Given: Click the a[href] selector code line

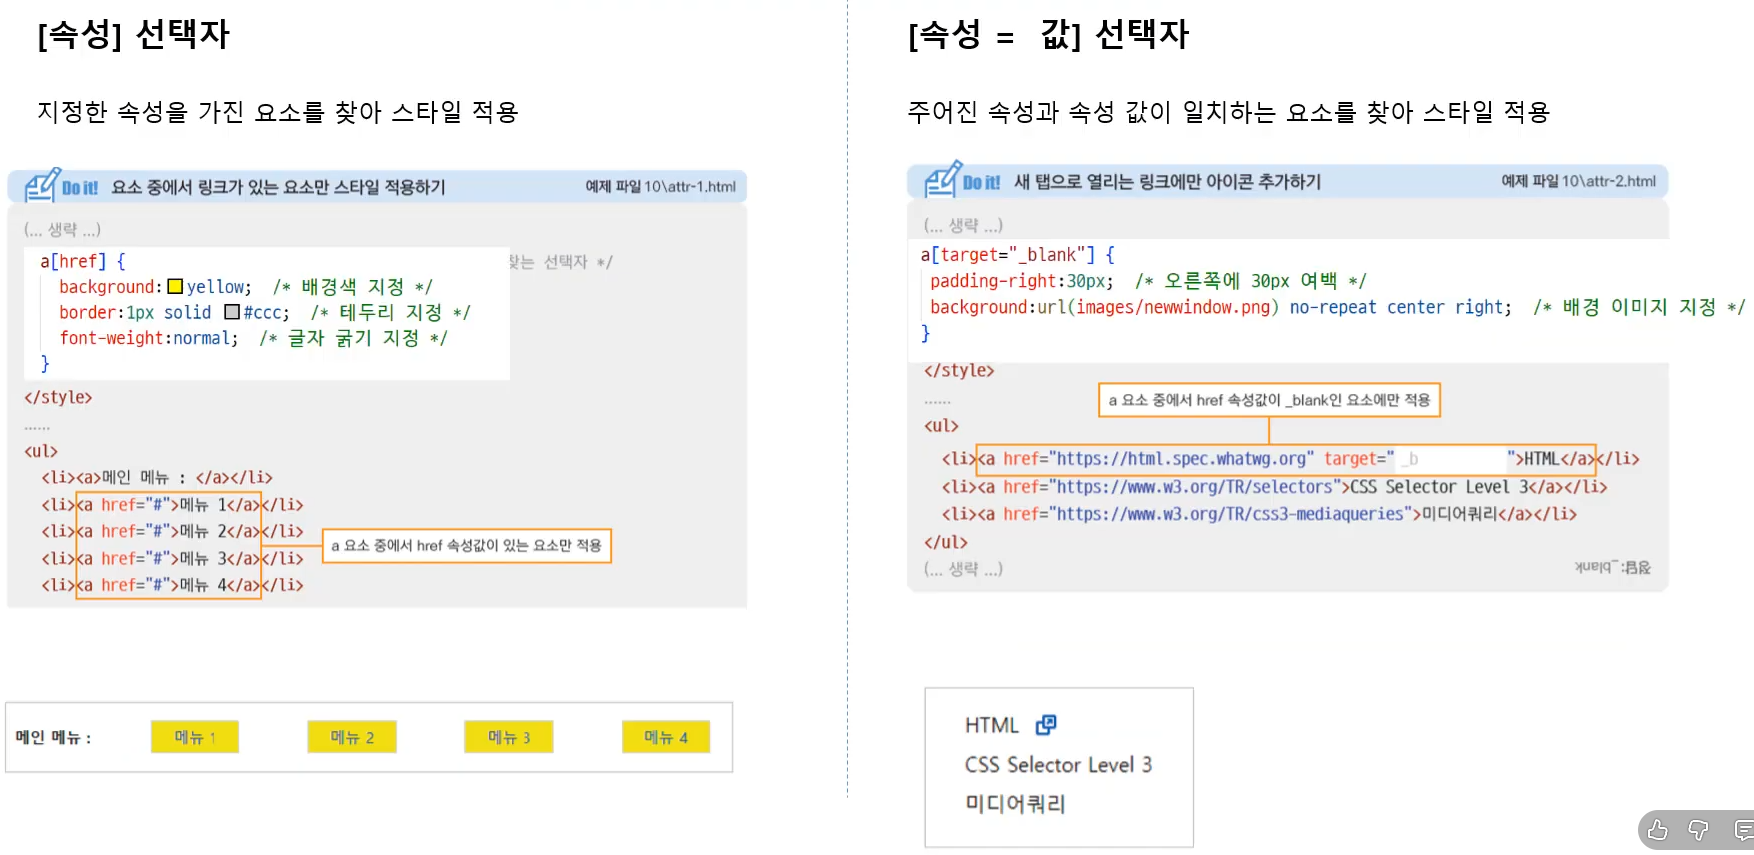Looking at the screenshot, I should tap(82, 261).
